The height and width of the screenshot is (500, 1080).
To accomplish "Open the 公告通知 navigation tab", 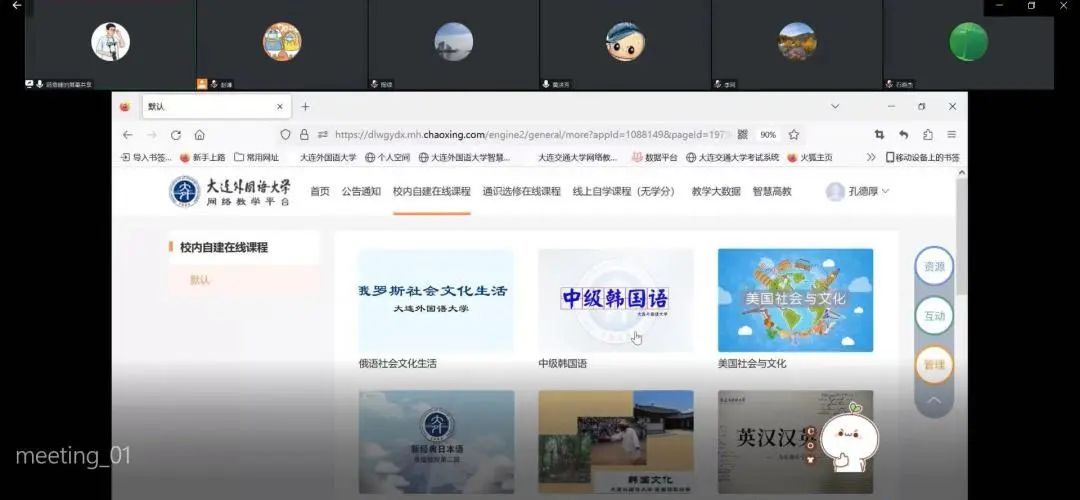I will (x=361, y=191).
